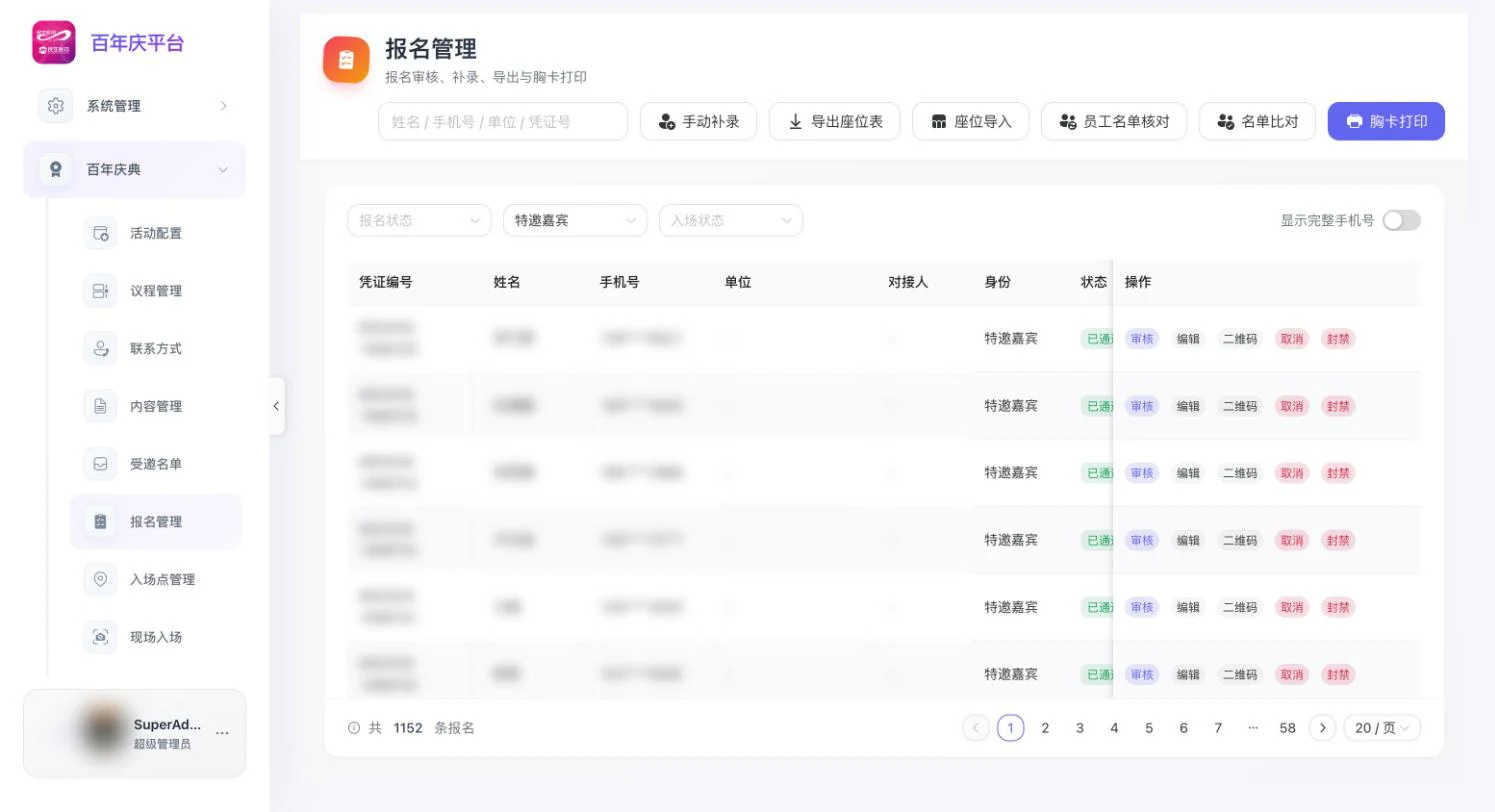Click the 座位导入 button

tap(970, 122)
